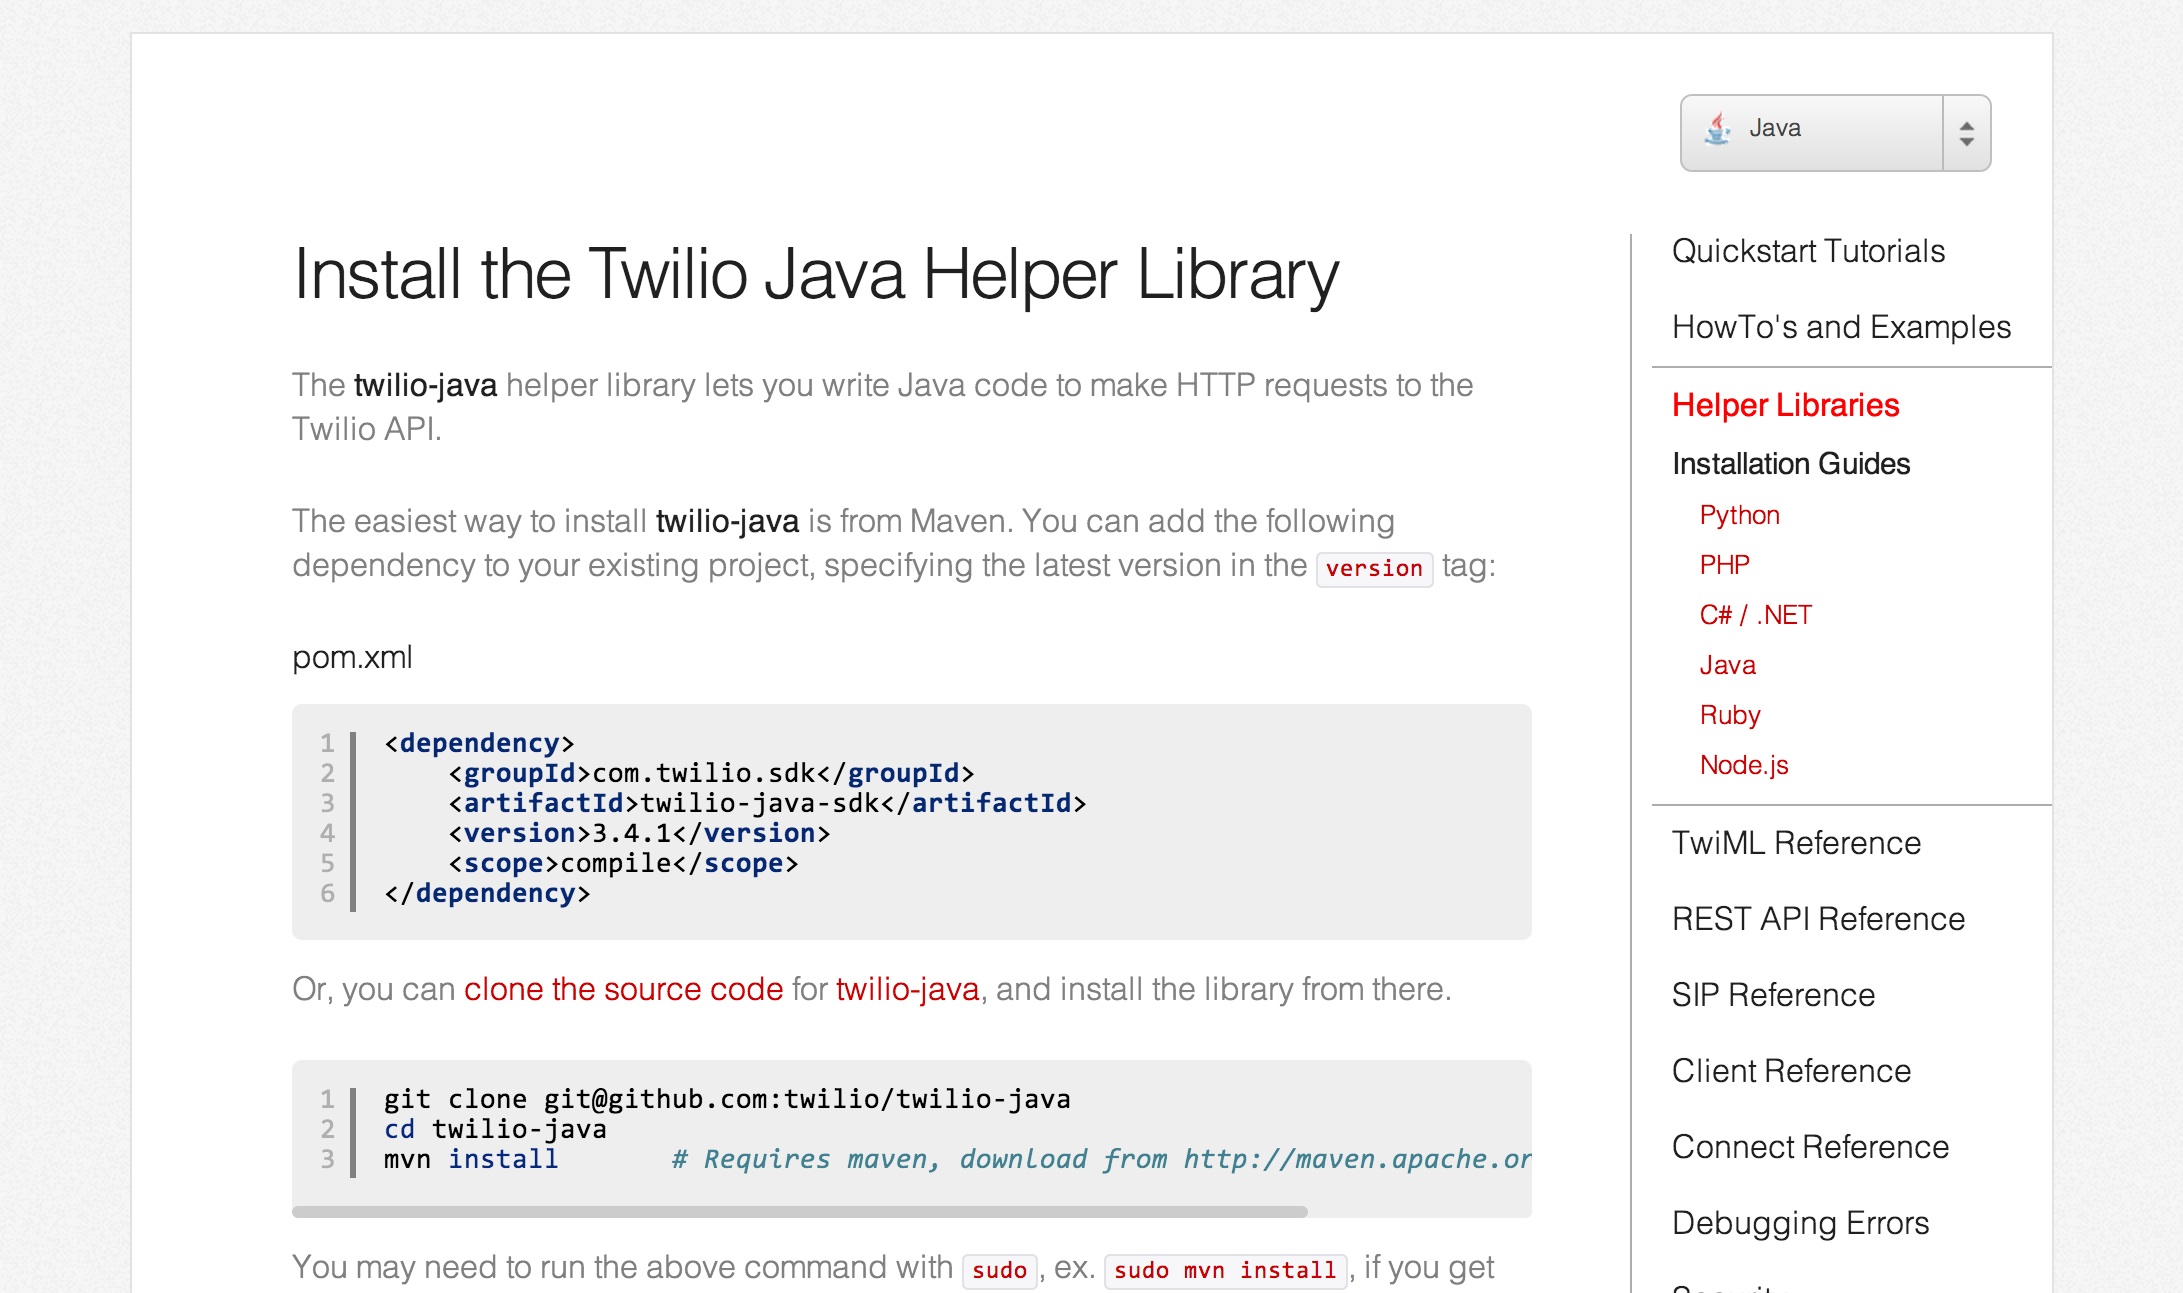
Task: Go to the Java installation guide link
Action: (x=1727, y=665)
